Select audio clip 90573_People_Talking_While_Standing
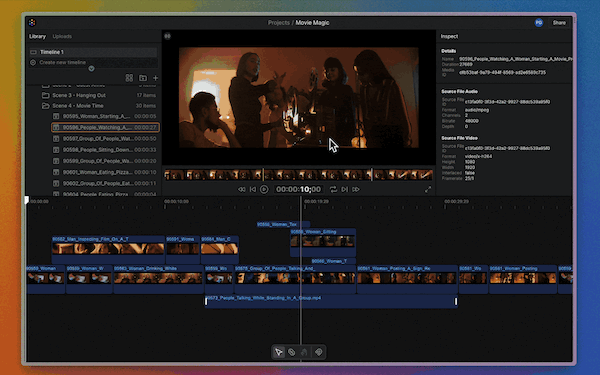The width and height of the screenshot is (600, 375). coord(331,301)
